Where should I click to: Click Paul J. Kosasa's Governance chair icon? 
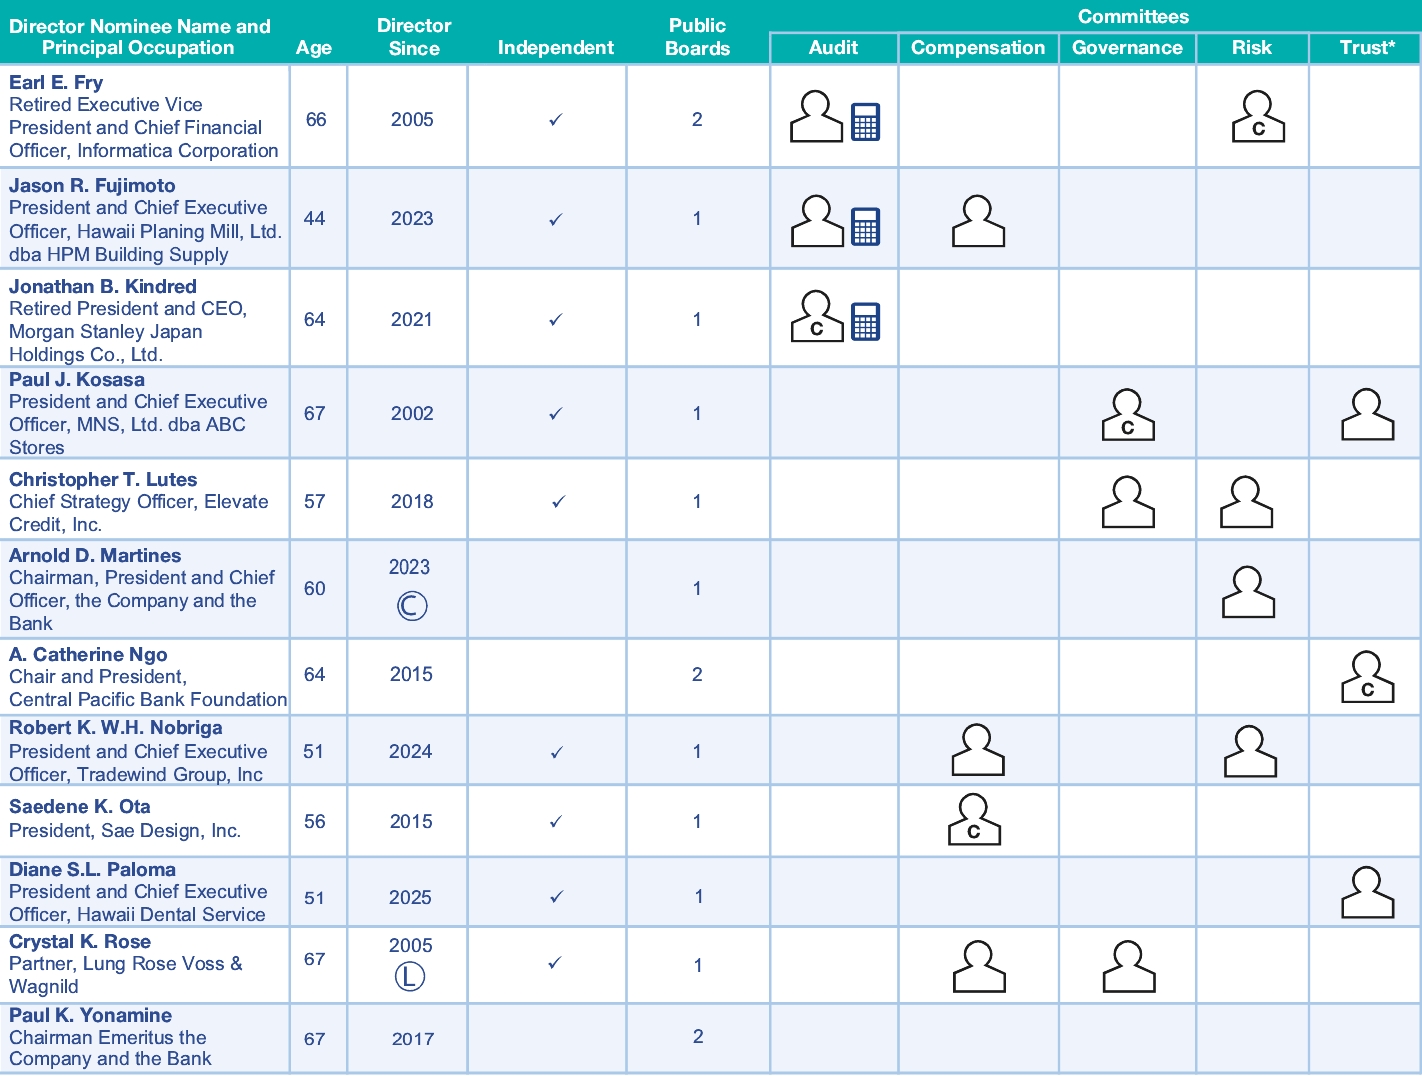(1127, 416)
